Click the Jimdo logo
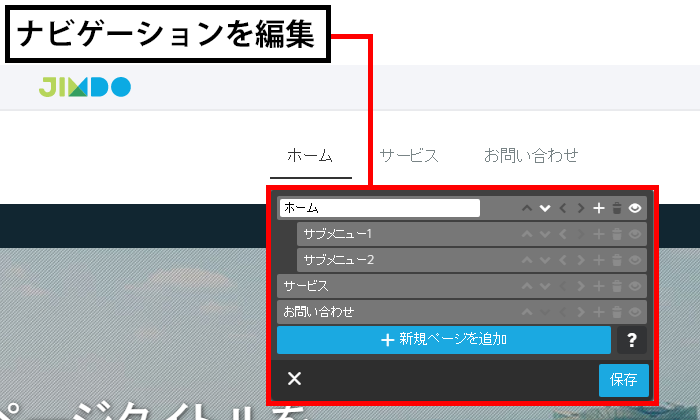The image size is (700, 420). tap(85, 87)
